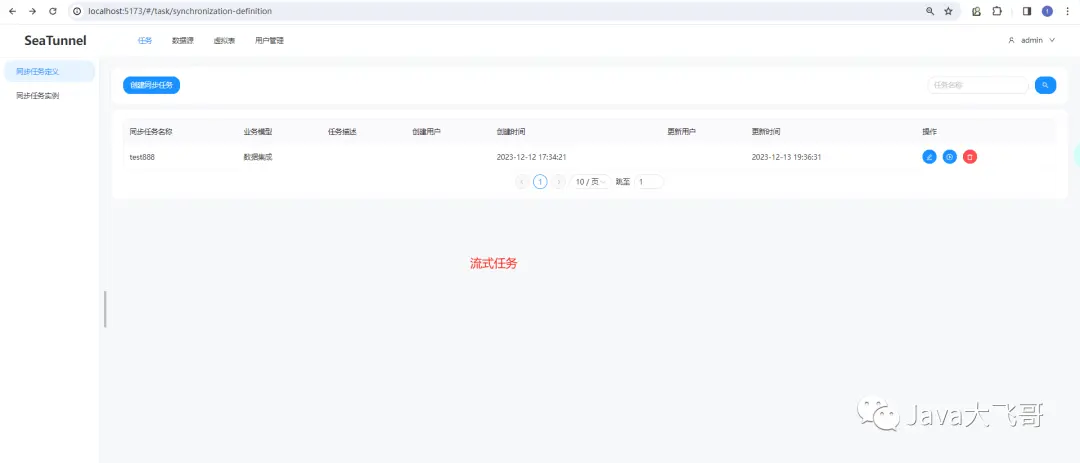Open Chrome's three-dot menu

1067,11
